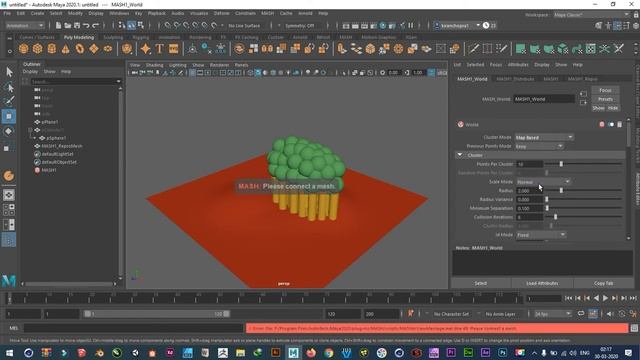Viewport: 640px width, 360px height.
Task: Select the arrow Select tool in toolbox
Action: click(x=9, y=72)
